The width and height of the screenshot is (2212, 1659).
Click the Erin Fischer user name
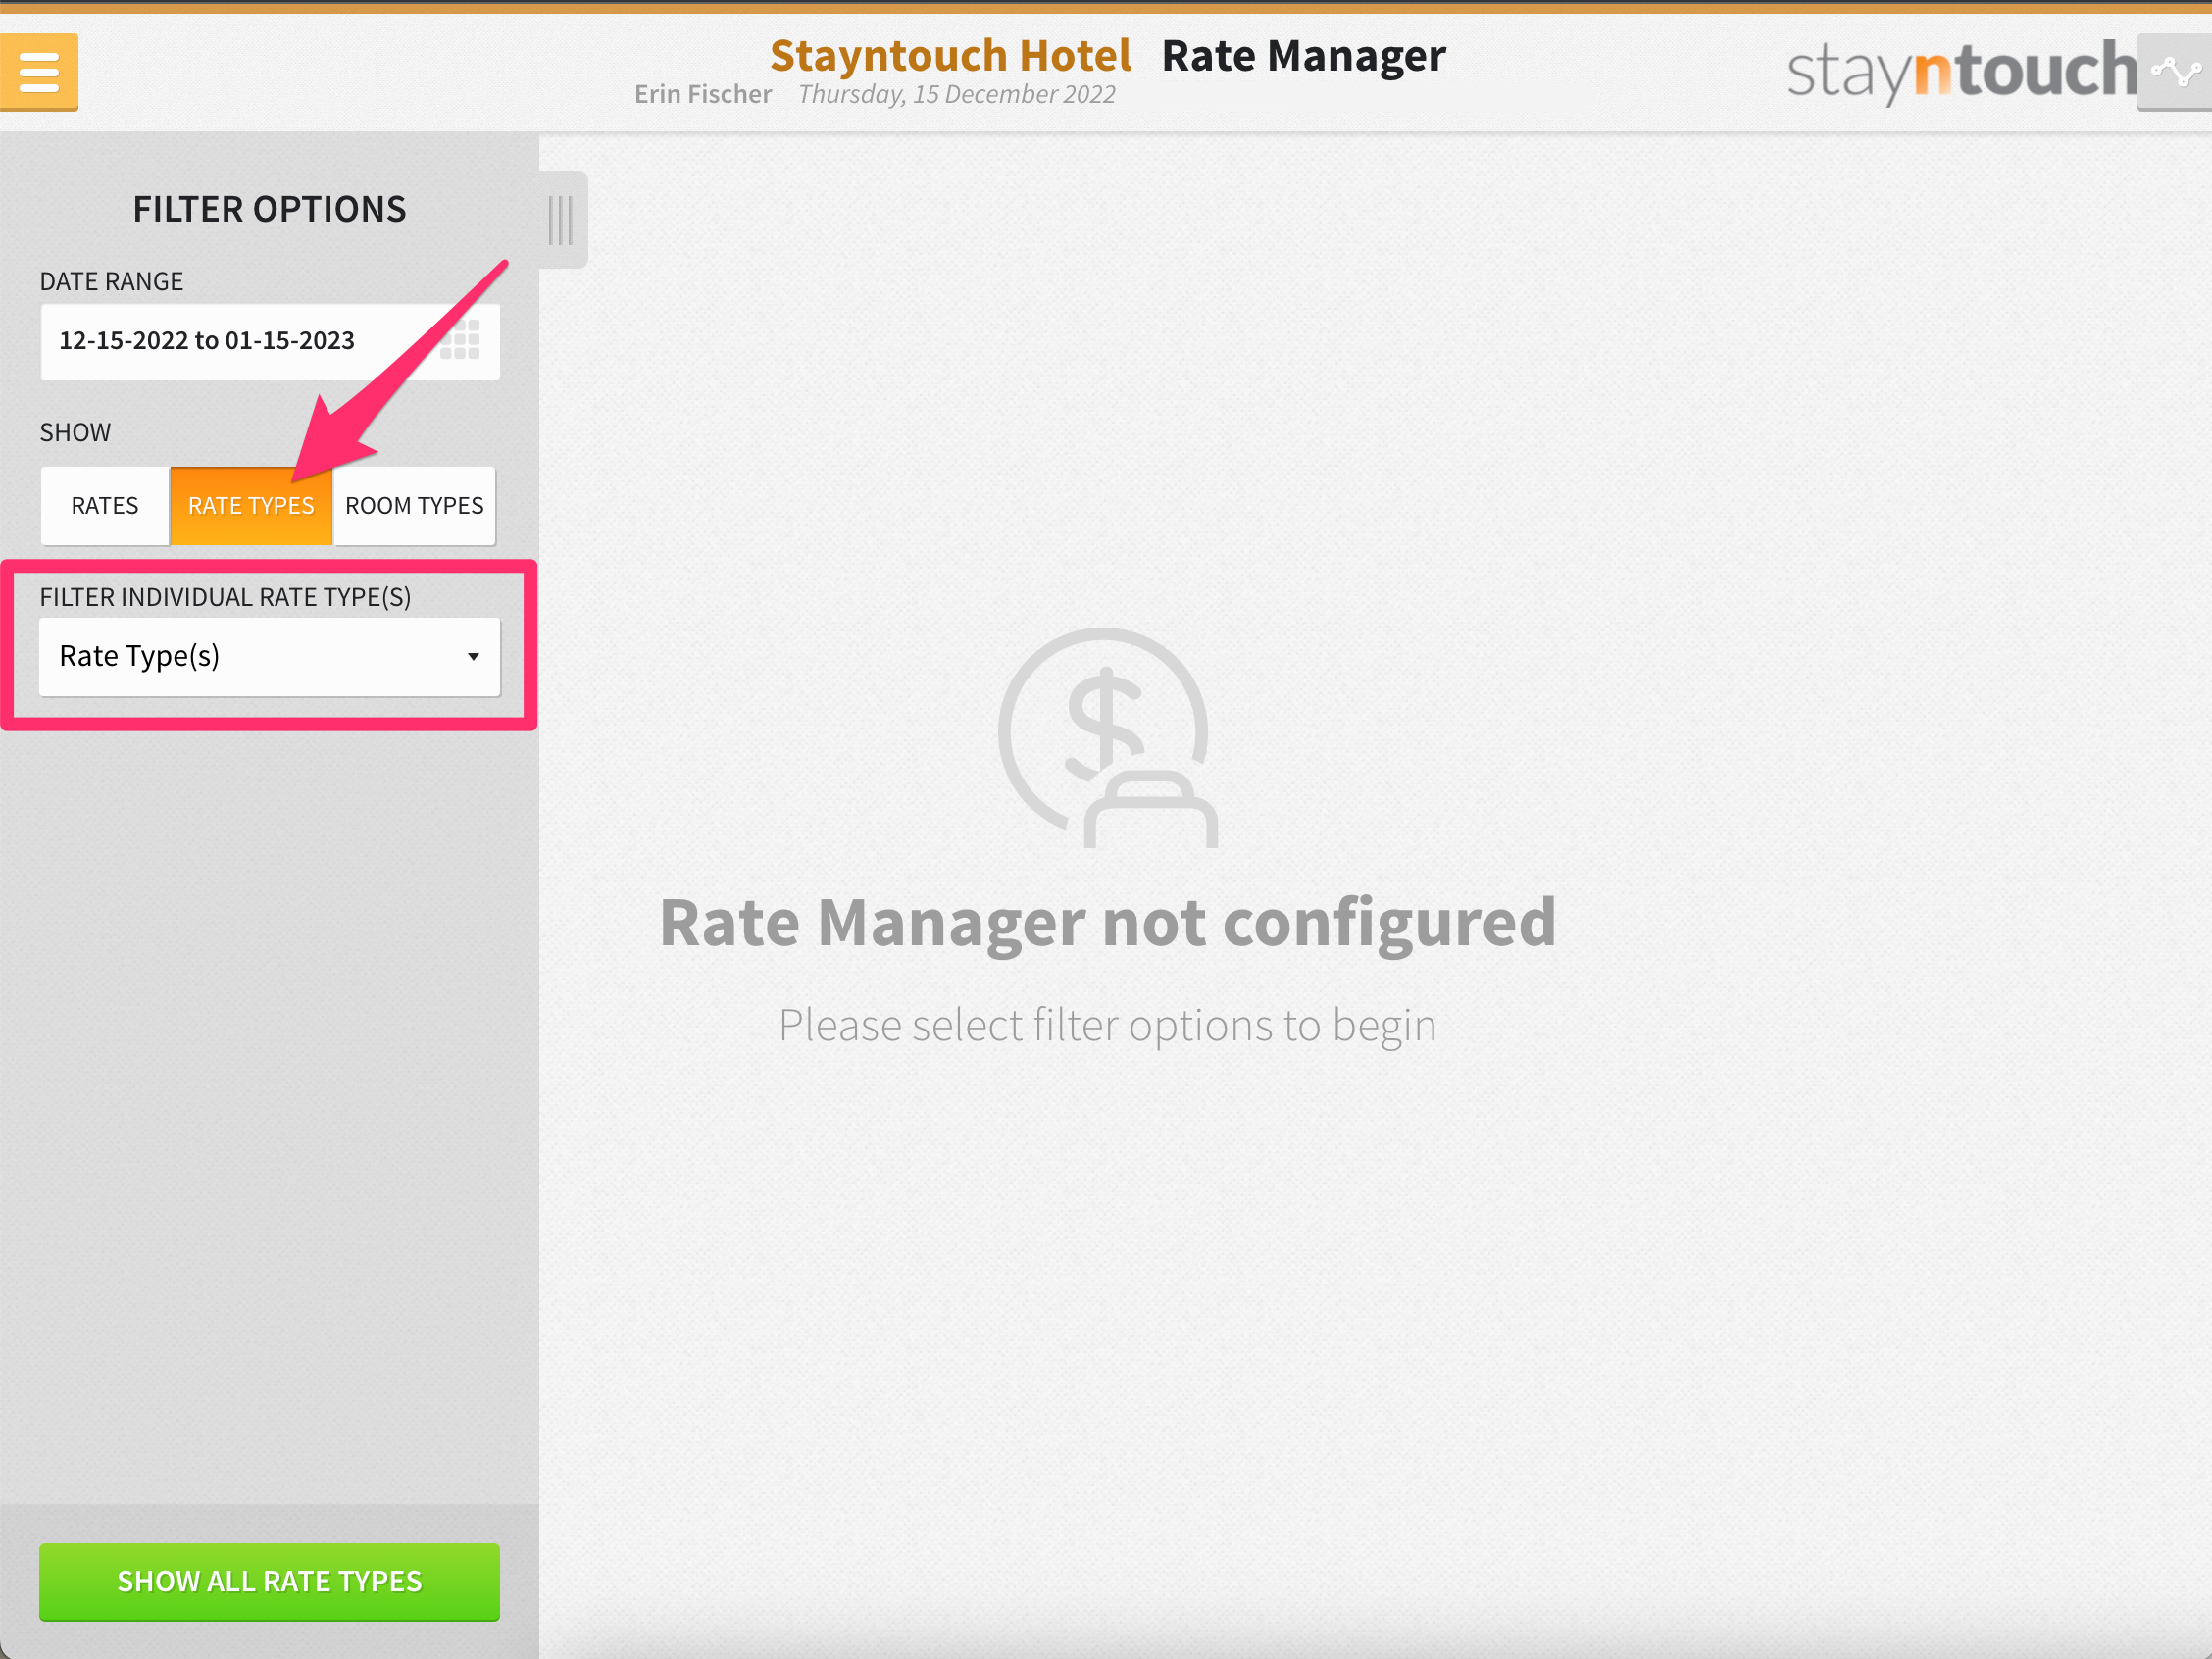[703, 94]
